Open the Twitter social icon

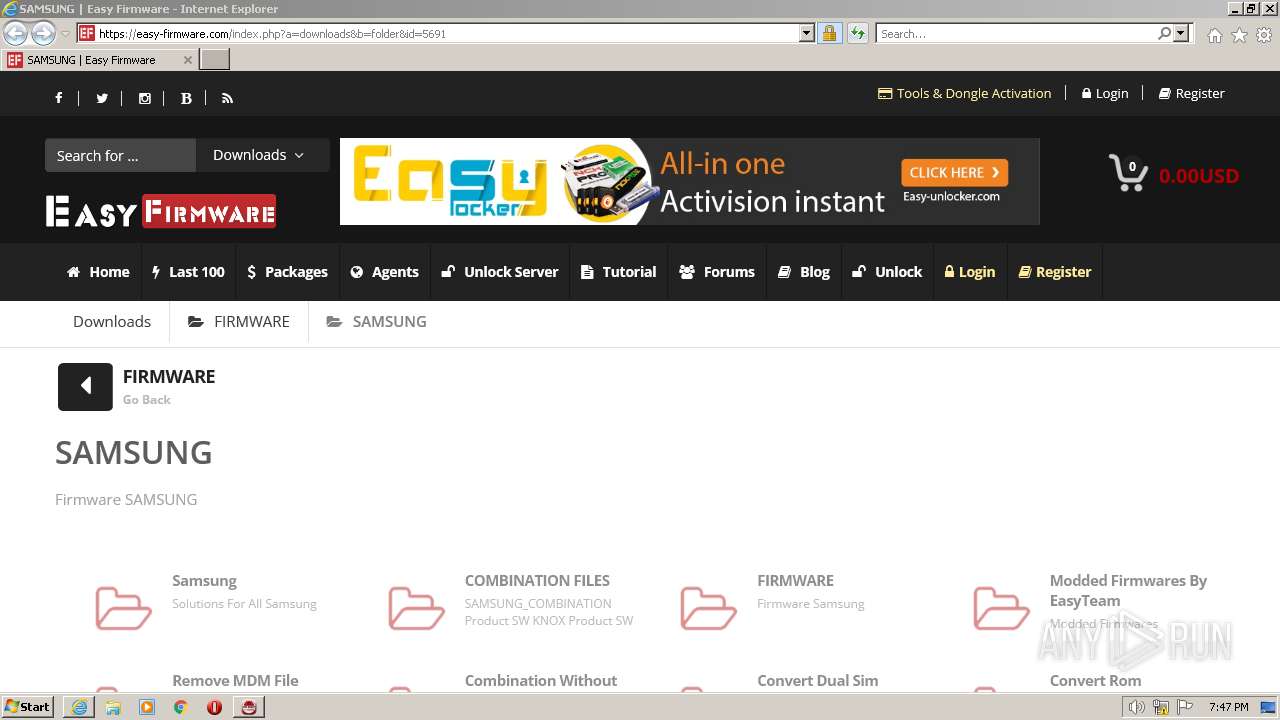101,98
